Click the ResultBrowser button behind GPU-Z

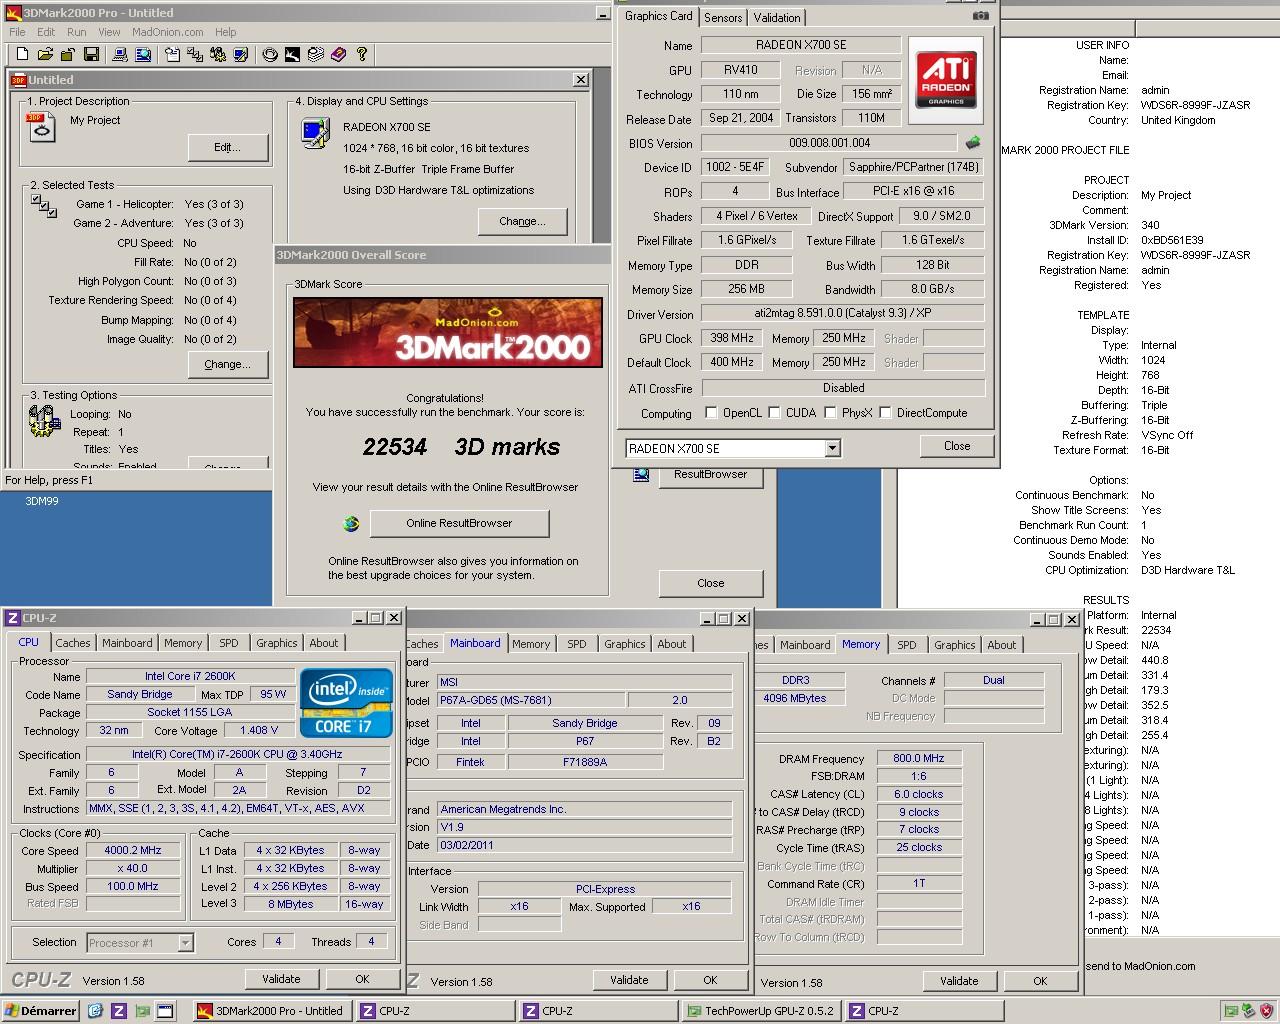coord(711,474)
